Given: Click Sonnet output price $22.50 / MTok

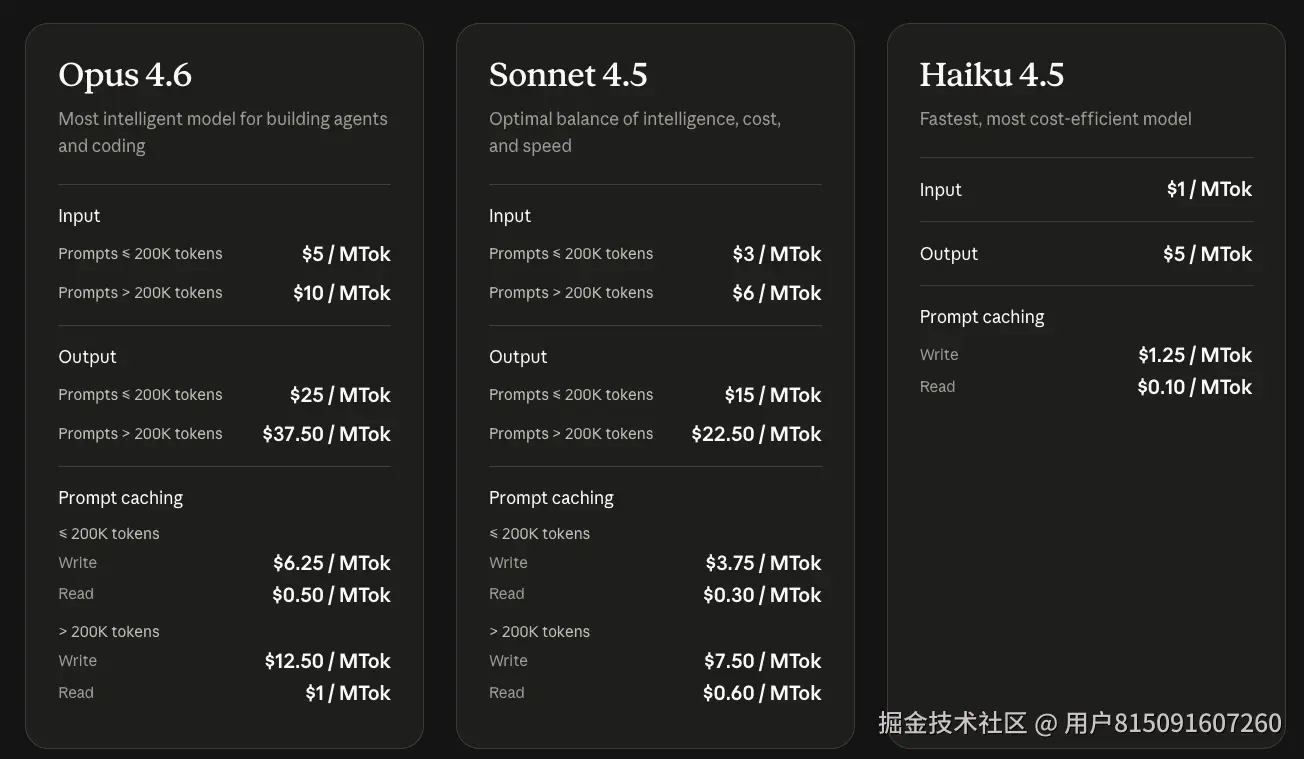Looking at the screenshot, I should tap(757, 434).
